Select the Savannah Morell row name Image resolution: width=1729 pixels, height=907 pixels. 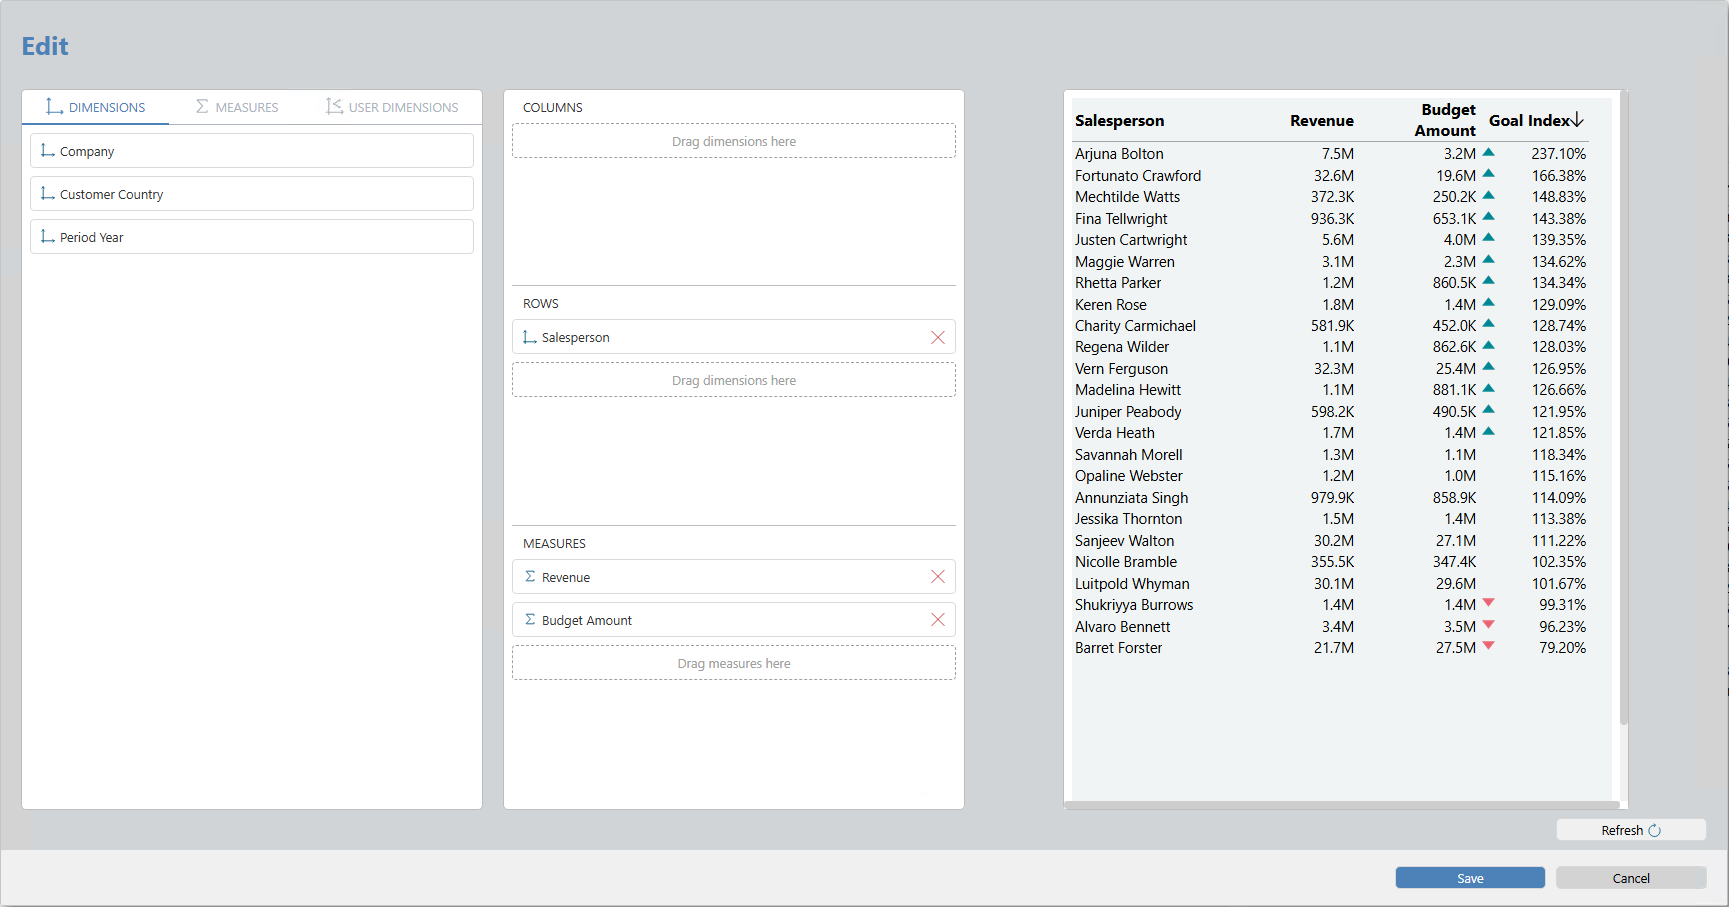point(1129,455)
